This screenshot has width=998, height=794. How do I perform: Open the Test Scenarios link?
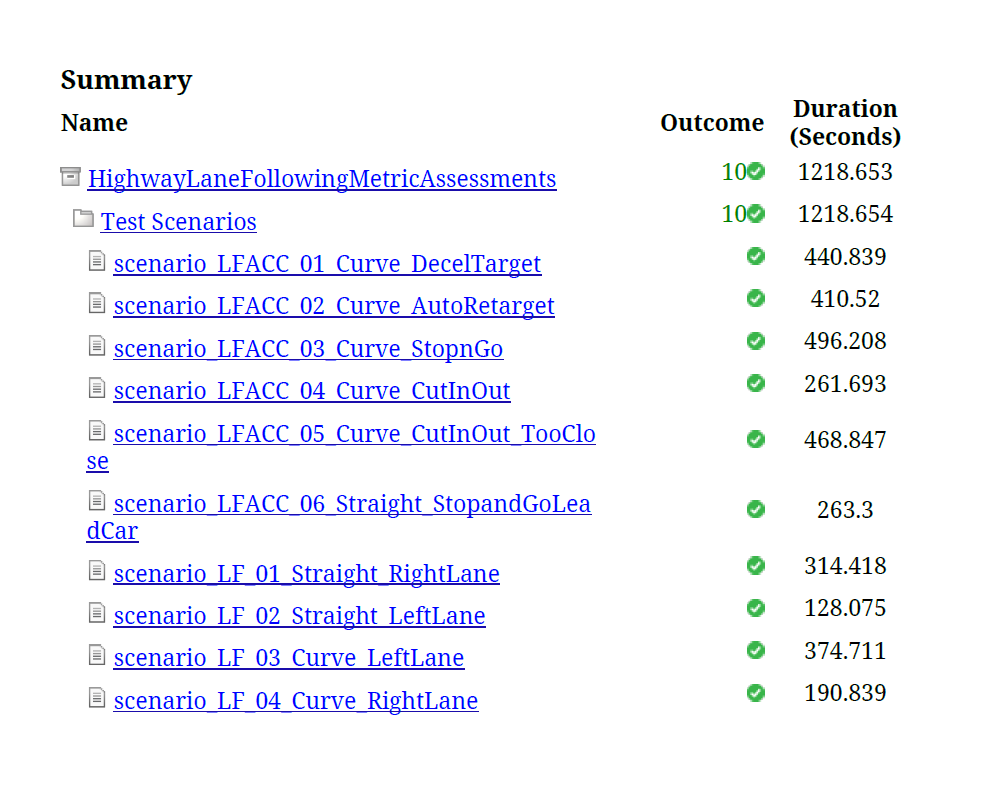pos(179,222)
